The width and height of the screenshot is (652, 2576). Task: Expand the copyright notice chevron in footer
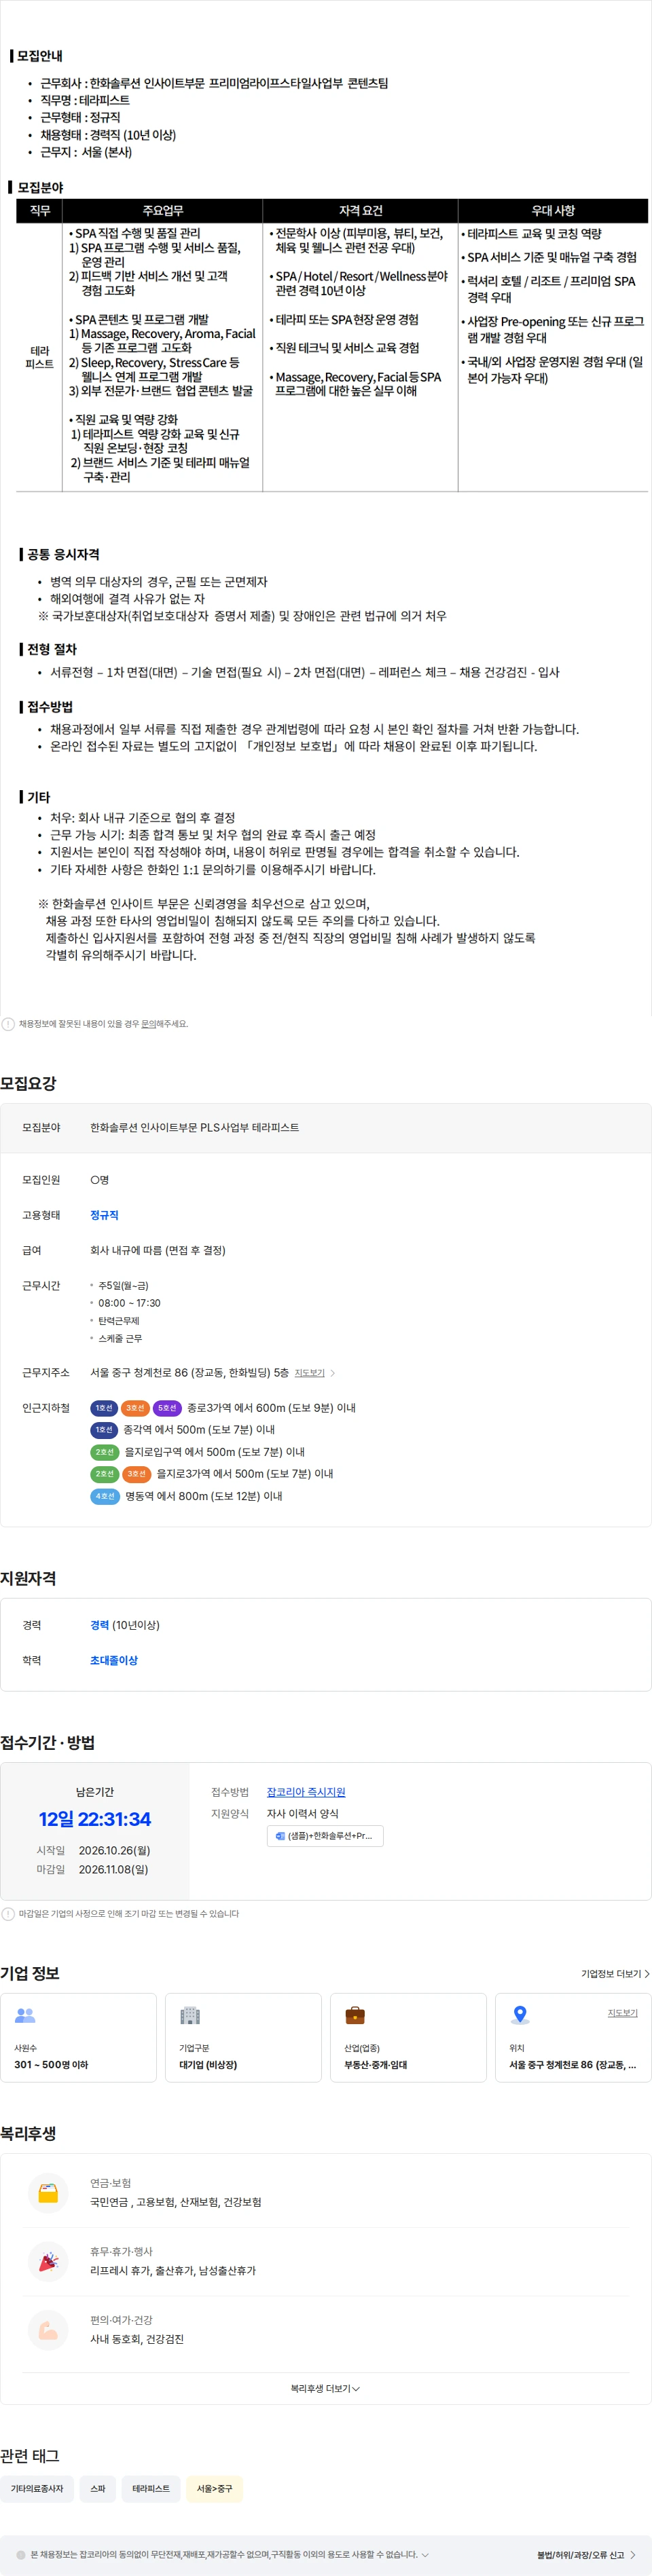coord(425,2555)
